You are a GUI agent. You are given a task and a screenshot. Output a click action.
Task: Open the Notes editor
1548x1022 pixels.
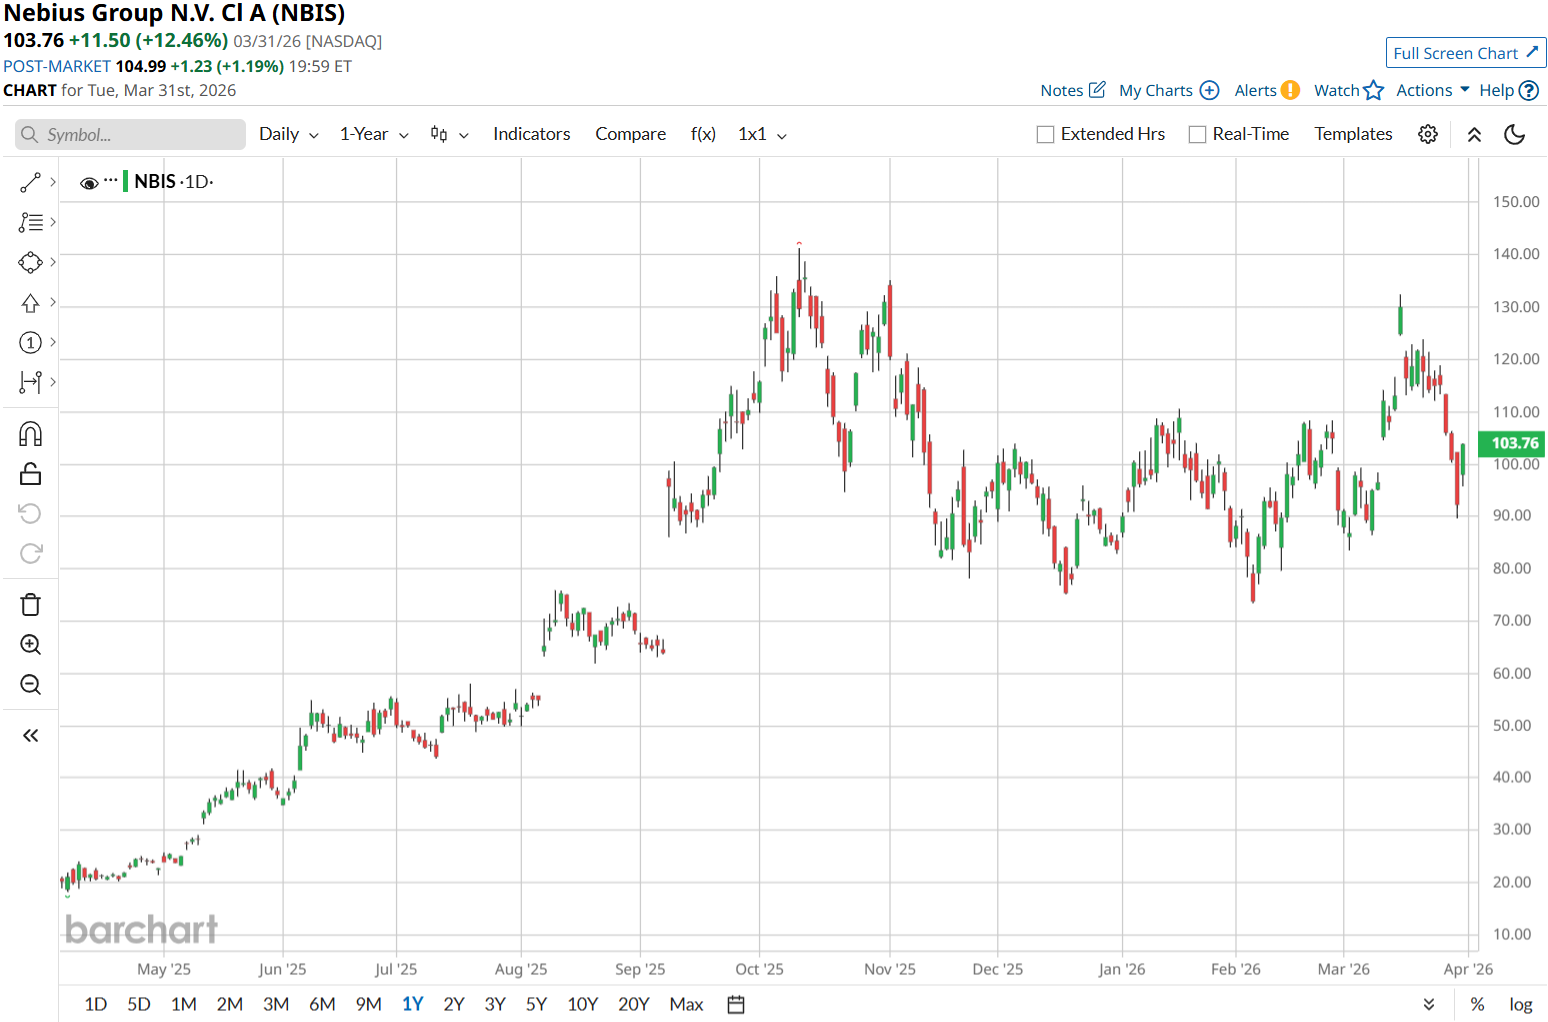(x=1097, y=90)
